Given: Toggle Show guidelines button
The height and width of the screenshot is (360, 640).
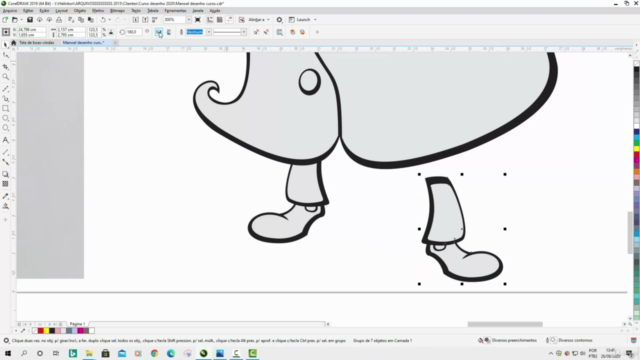Looking at the screenshot, I should coord(229,20).
